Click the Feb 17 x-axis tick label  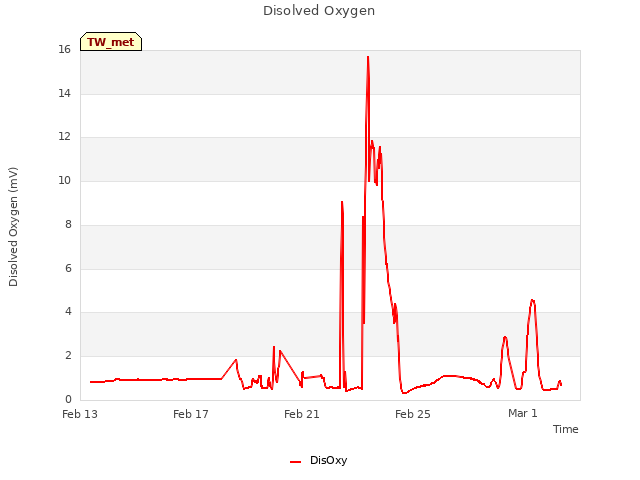[191, 414]
